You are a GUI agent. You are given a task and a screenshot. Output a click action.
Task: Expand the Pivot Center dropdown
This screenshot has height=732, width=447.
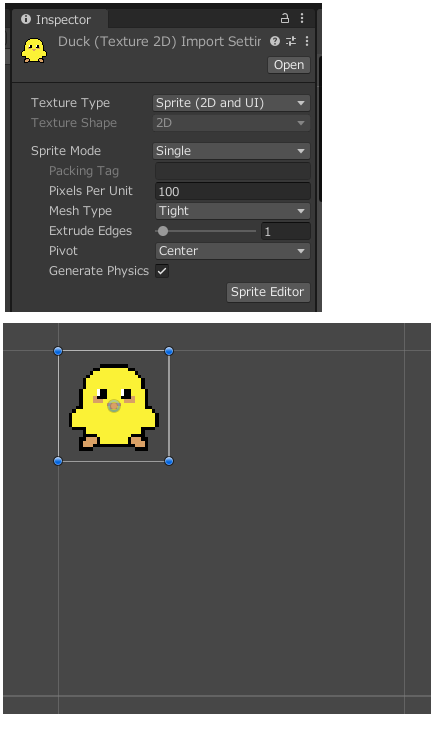click(x=232, y=251)
